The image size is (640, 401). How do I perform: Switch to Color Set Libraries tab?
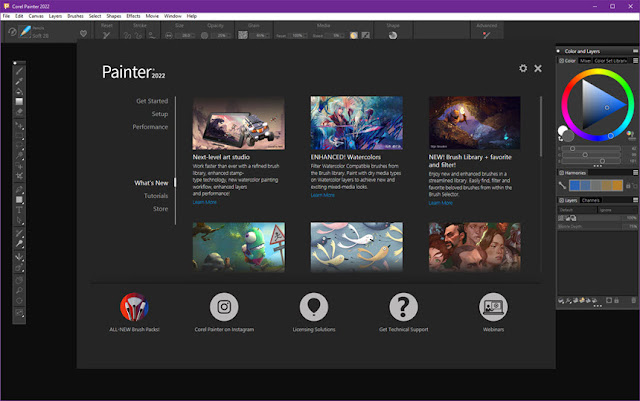[x=610, y=61]
